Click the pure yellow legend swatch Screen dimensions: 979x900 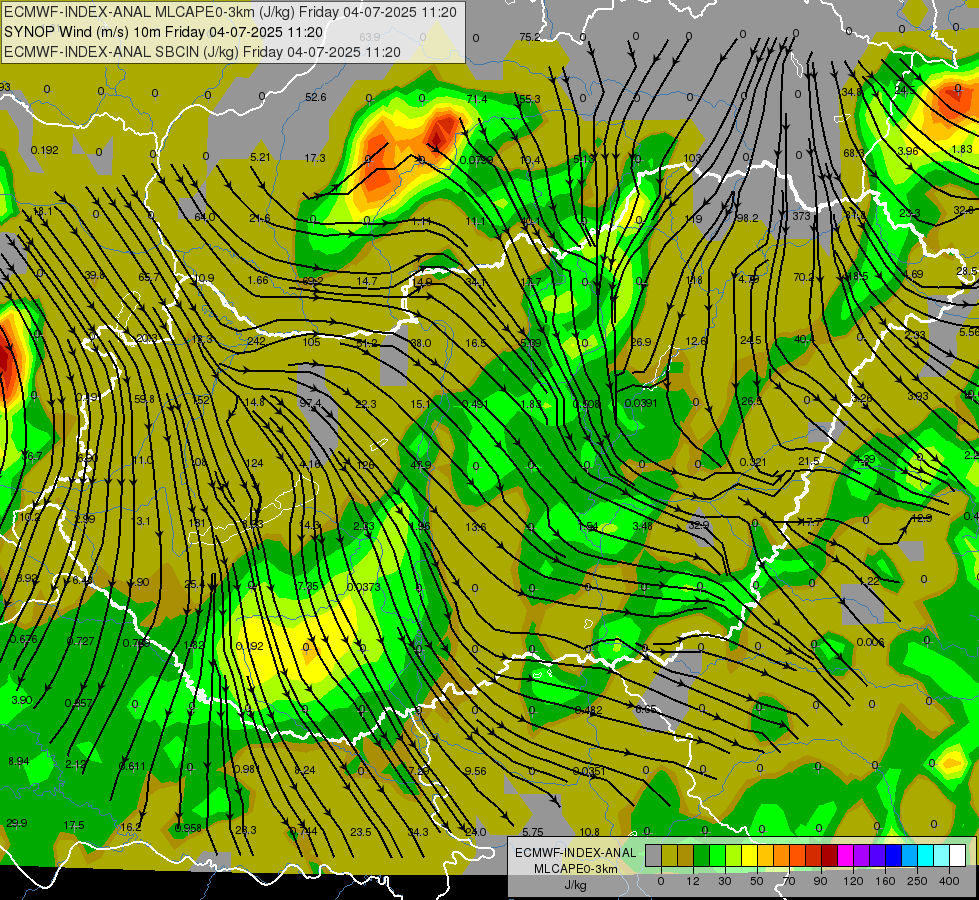tap(750, 855)
